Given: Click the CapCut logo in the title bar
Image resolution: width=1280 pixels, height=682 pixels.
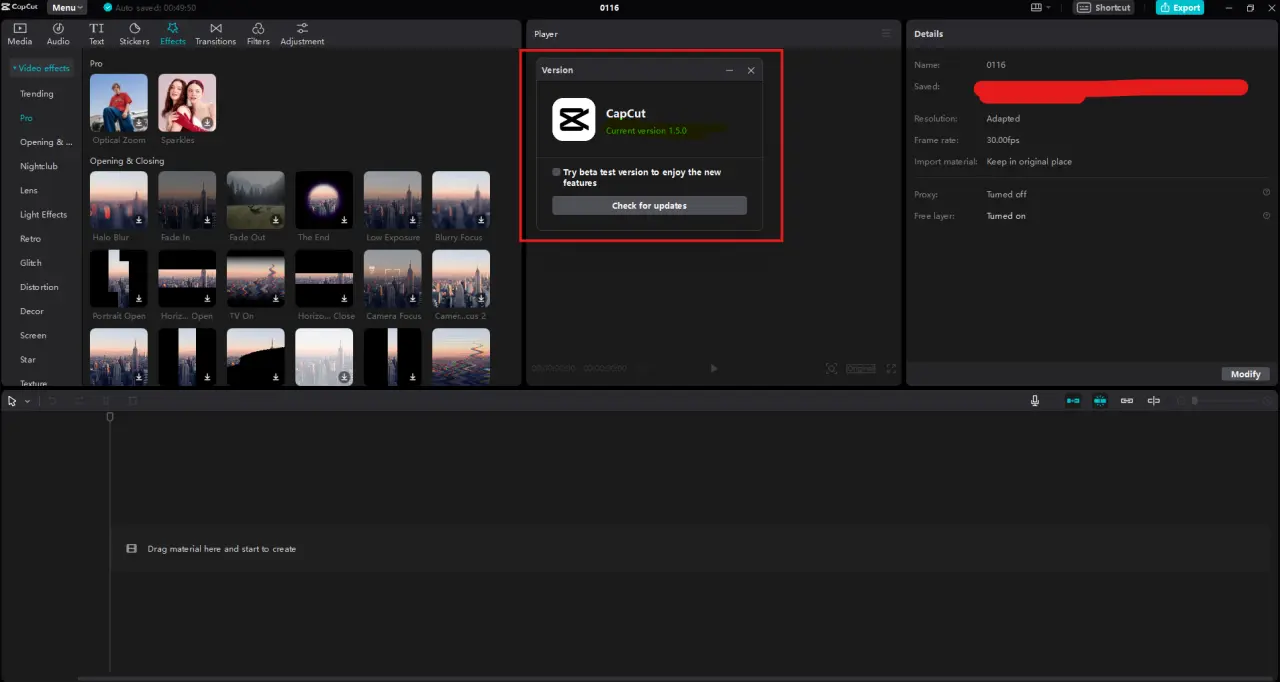Looking at the screenshot, I should (20, 7).
